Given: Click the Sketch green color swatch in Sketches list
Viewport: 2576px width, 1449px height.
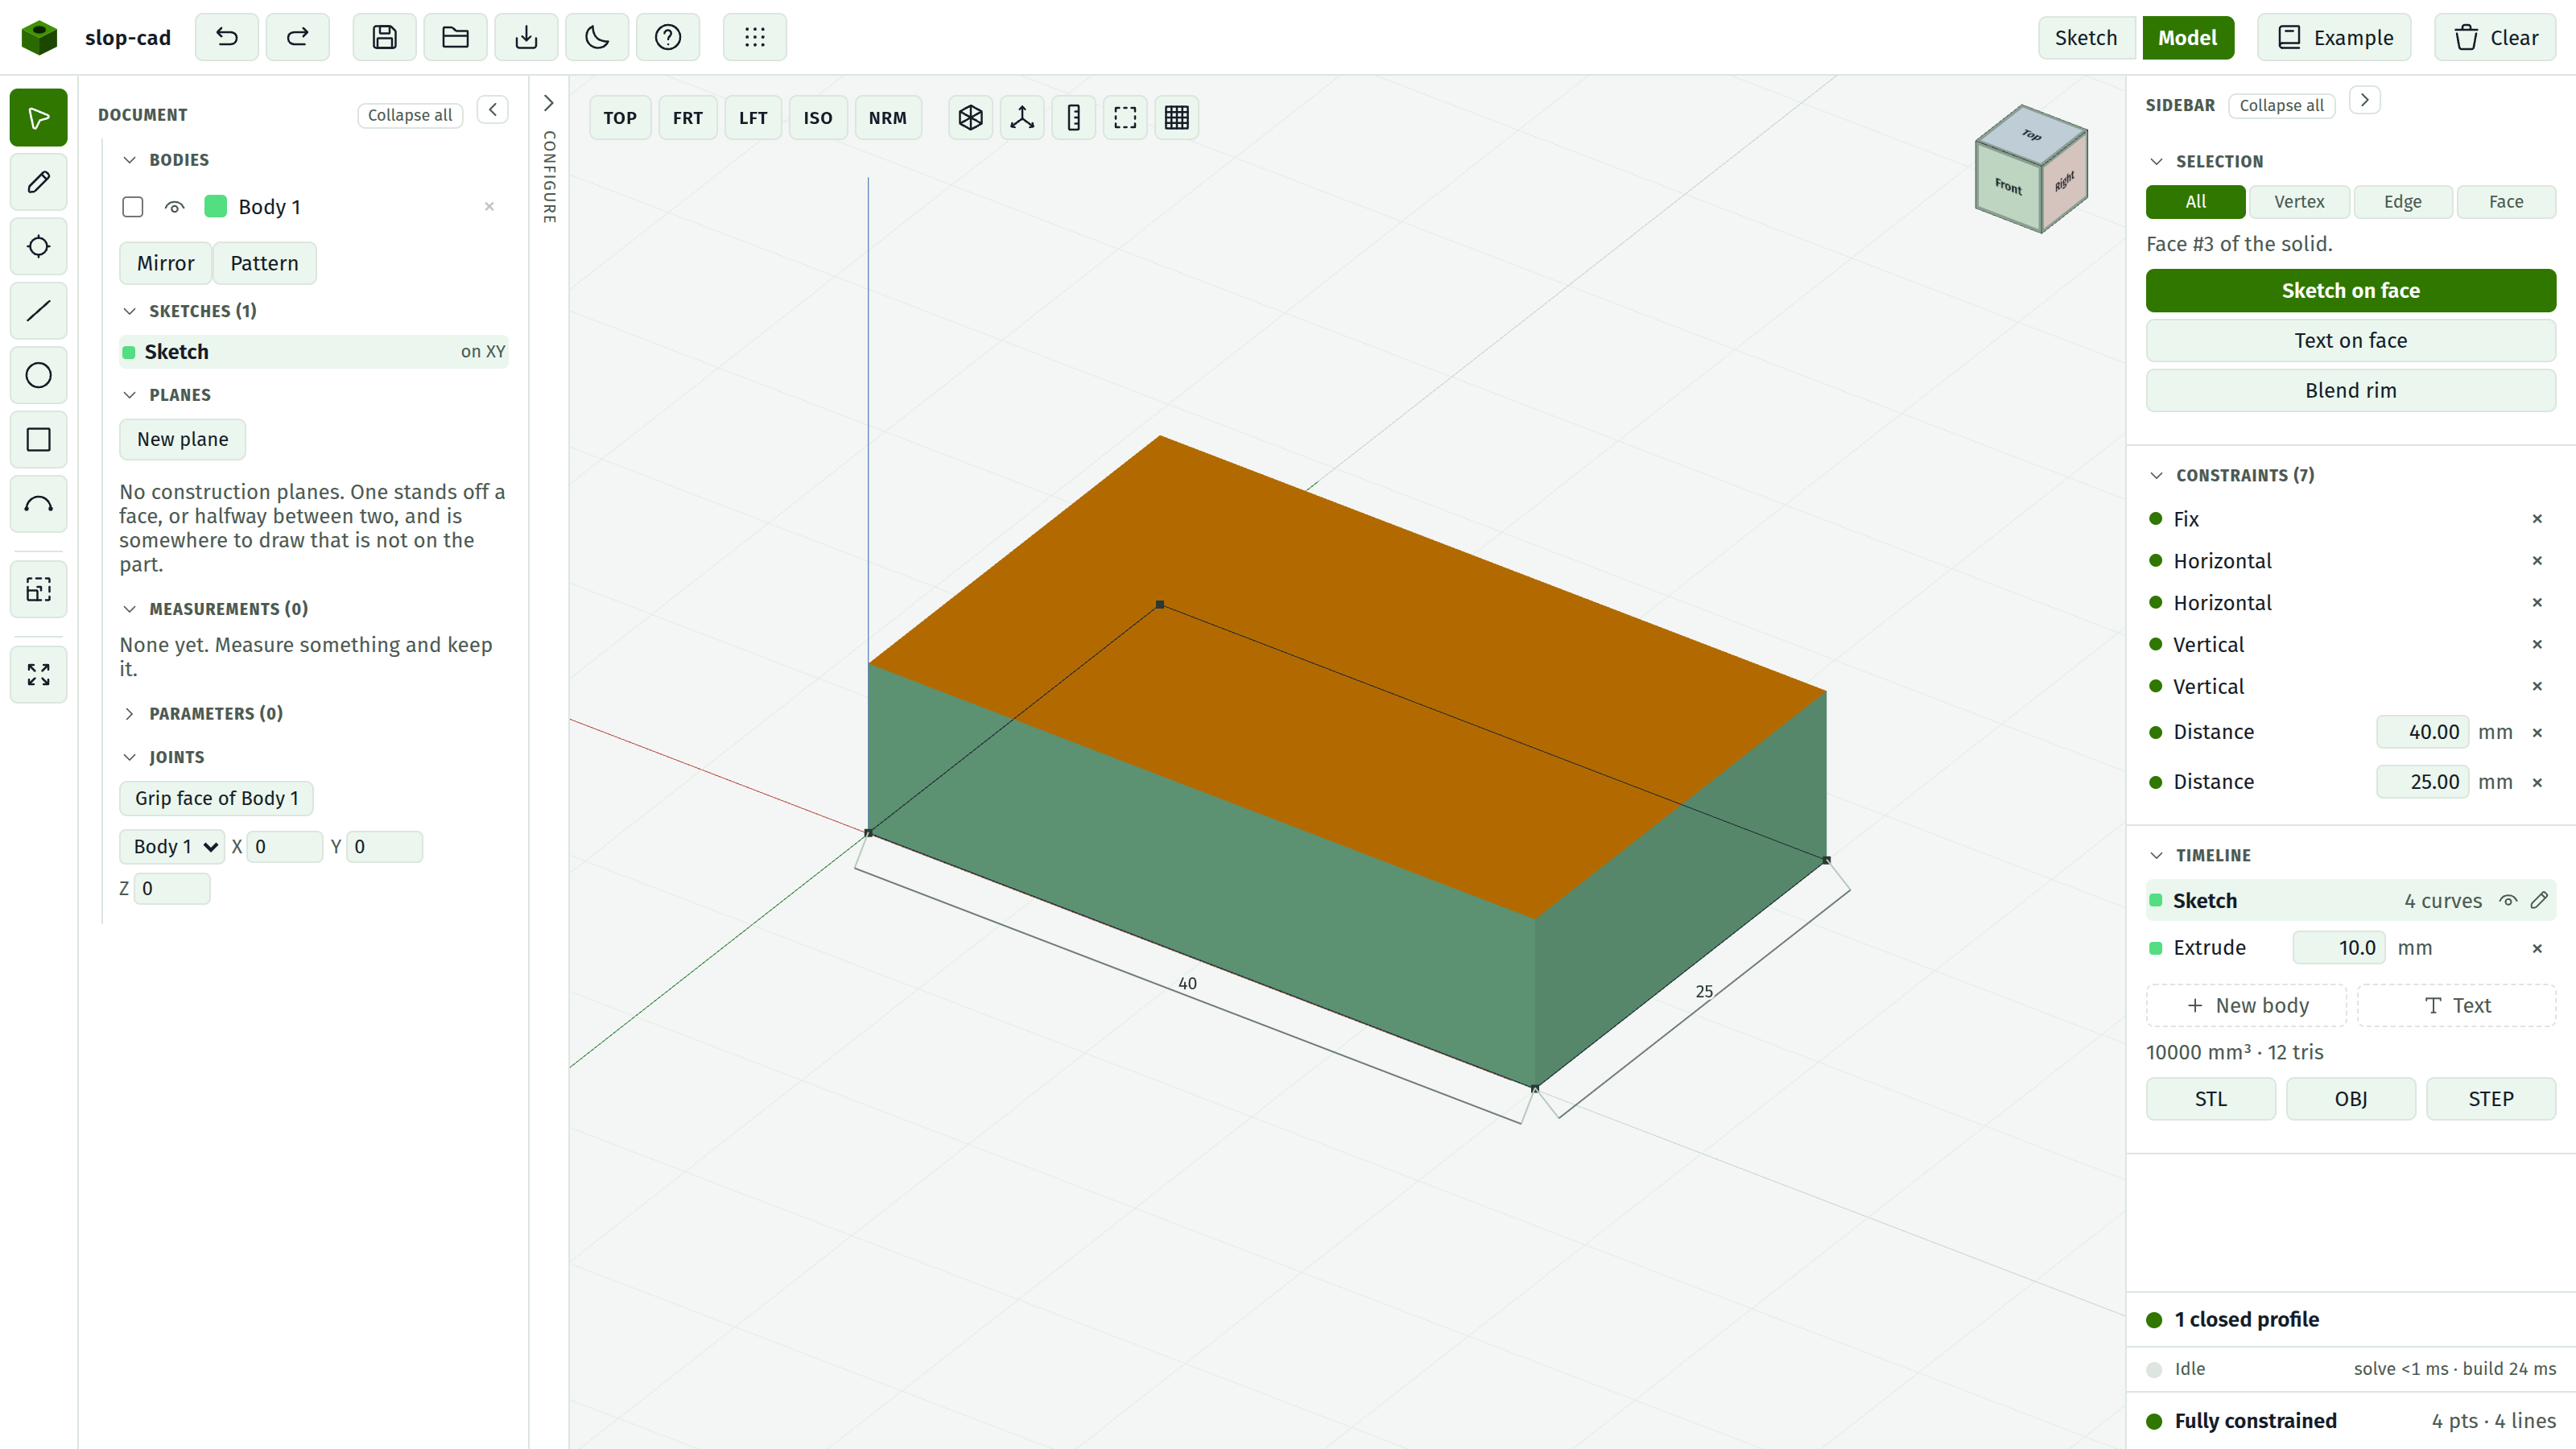Looking at the screenshot, I should (x=129, y=352).
